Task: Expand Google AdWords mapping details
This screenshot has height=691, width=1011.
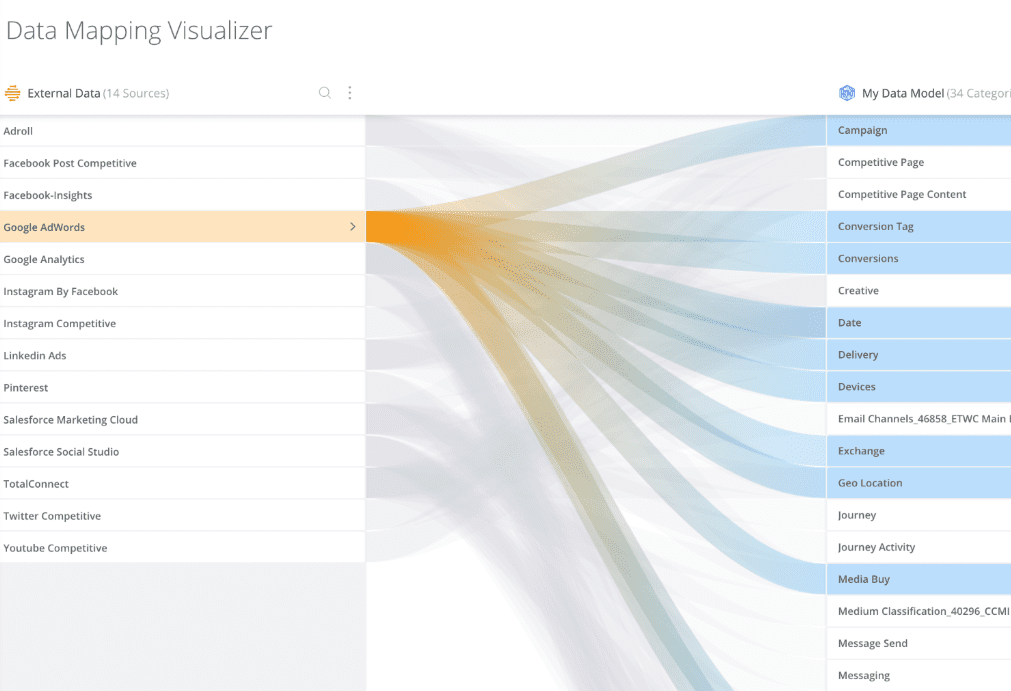Action: pos(352,227)
